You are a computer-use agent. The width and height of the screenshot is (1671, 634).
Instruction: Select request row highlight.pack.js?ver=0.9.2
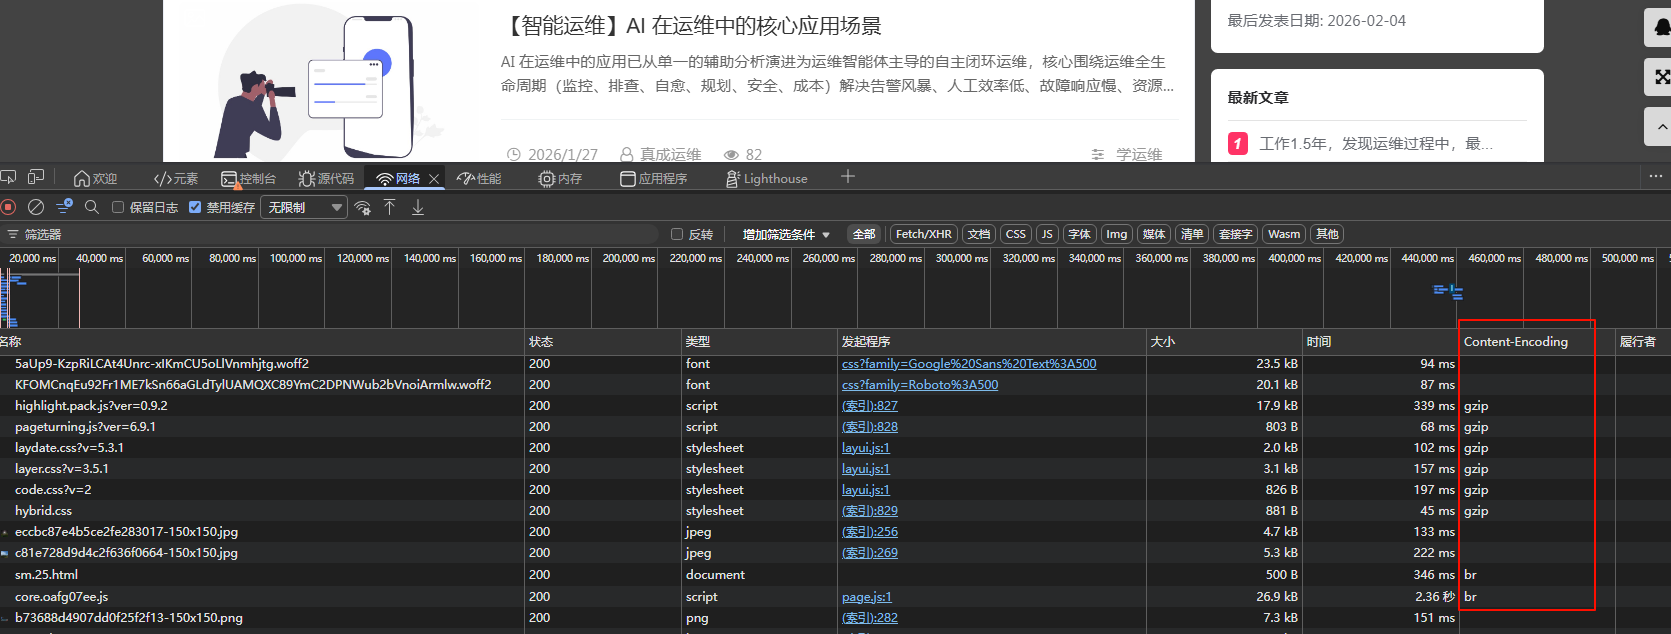[836, 406]
